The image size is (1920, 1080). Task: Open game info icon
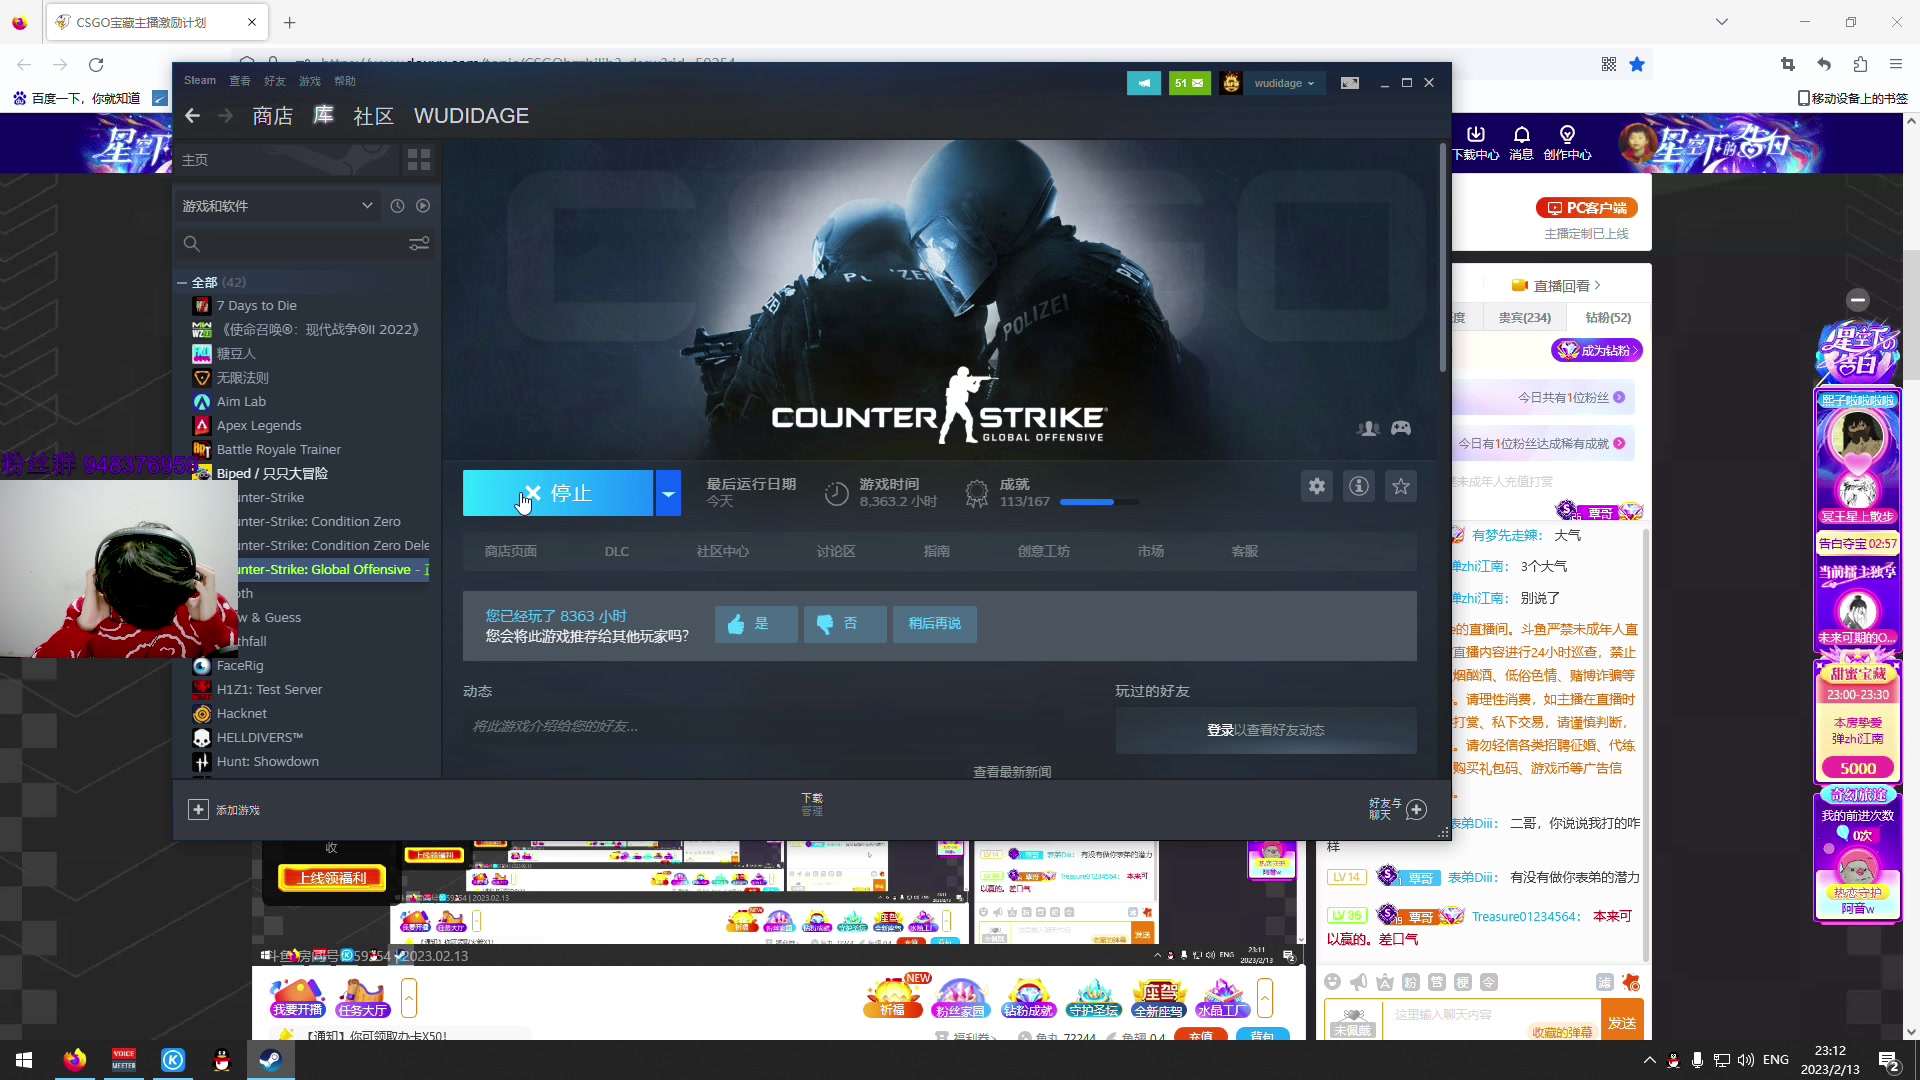[x=1359, y=486]
